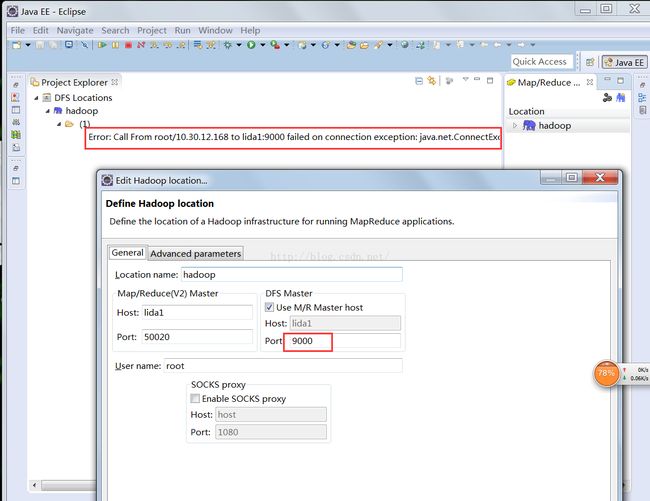Collapse the hadoop node under DFS Locations

48,111
